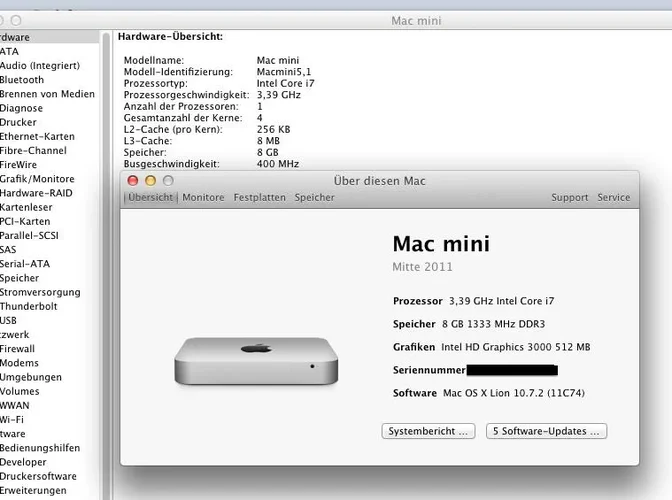Screen dimensions: 672x500
Task: Open 5 Software-Updates button
Action: [x=546, y=431]
